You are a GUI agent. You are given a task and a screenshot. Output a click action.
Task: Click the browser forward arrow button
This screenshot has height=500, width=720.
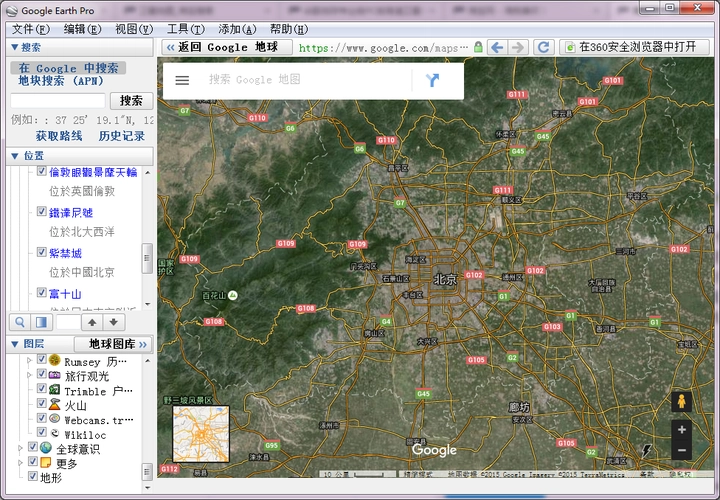[519, 47]
